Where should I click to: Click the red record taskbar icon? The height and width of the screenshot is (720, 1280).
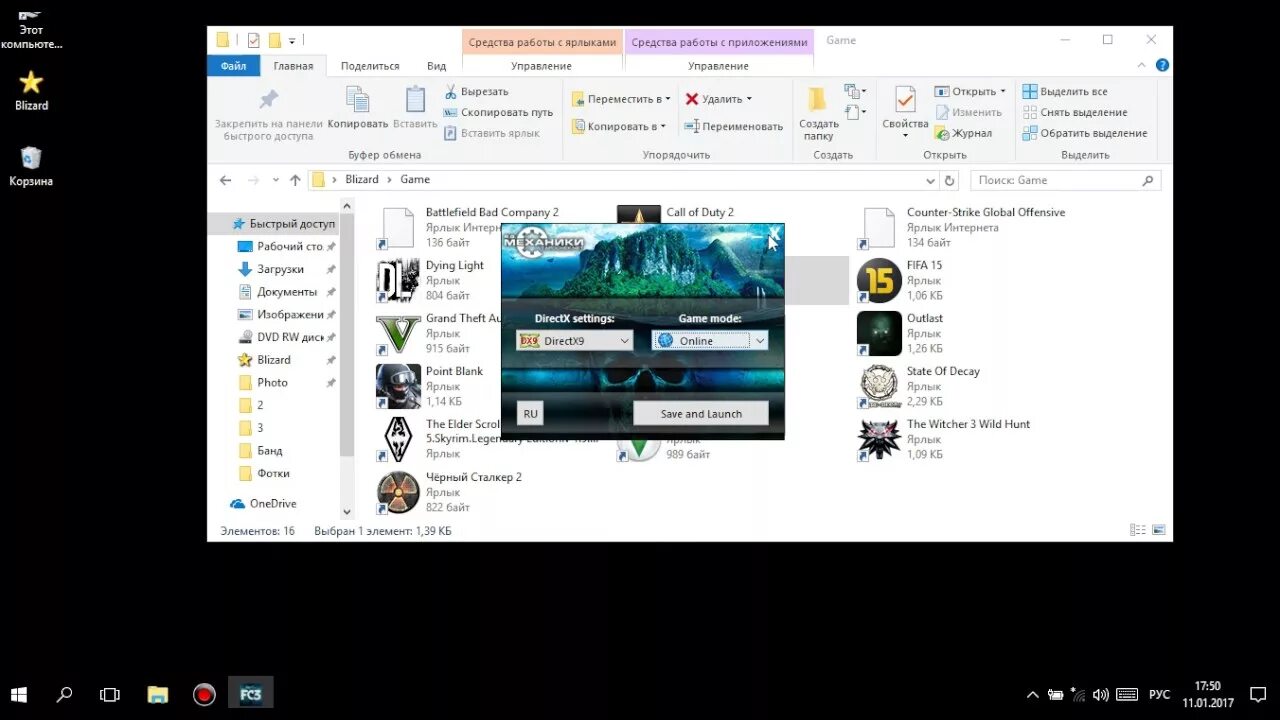204,693
